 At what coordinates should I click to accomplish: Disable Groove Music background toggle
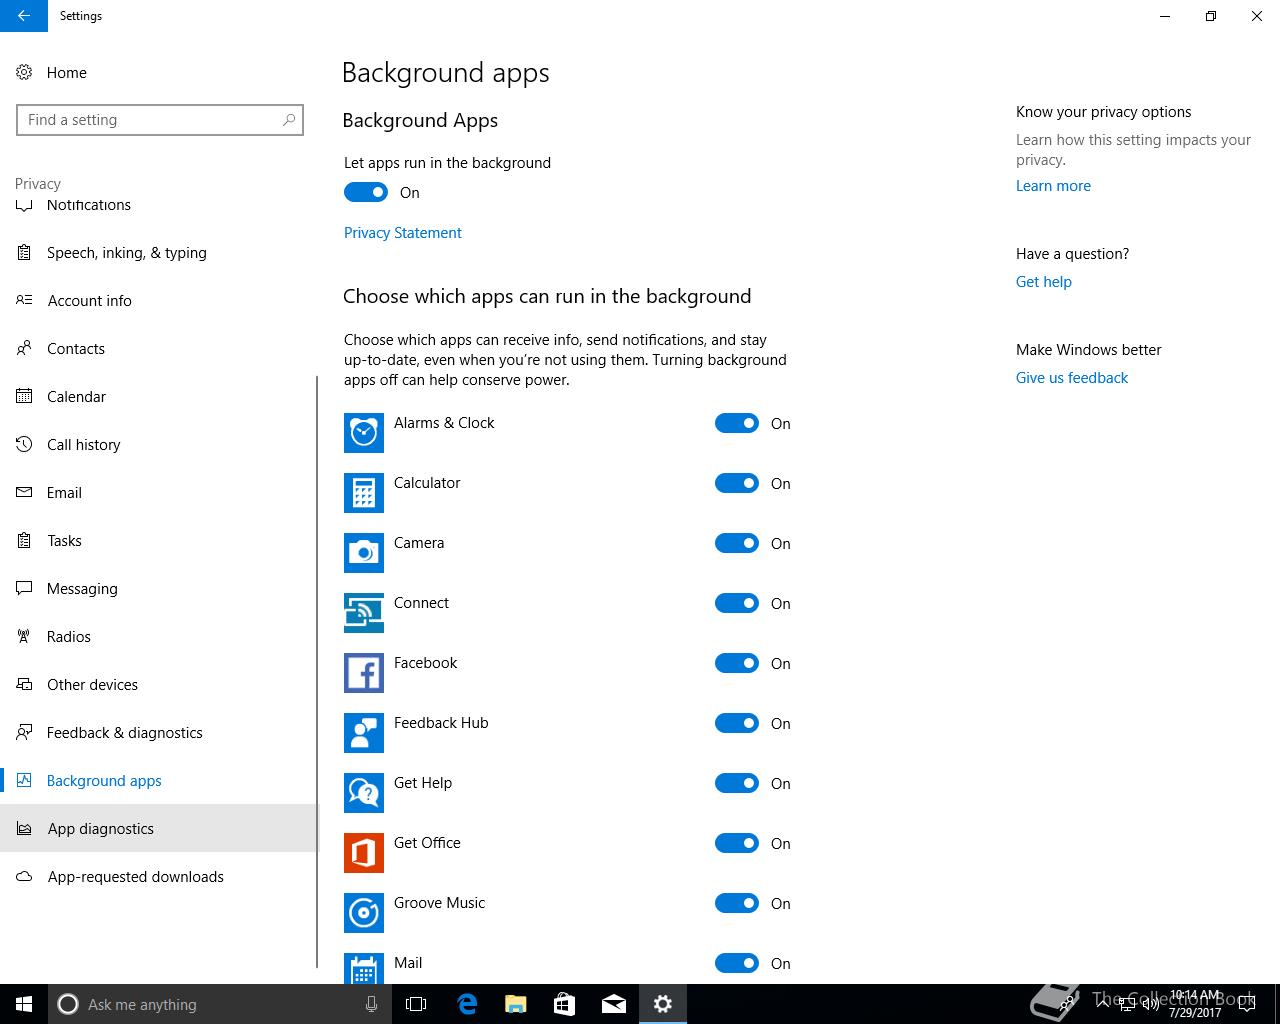tap(737, 903)
